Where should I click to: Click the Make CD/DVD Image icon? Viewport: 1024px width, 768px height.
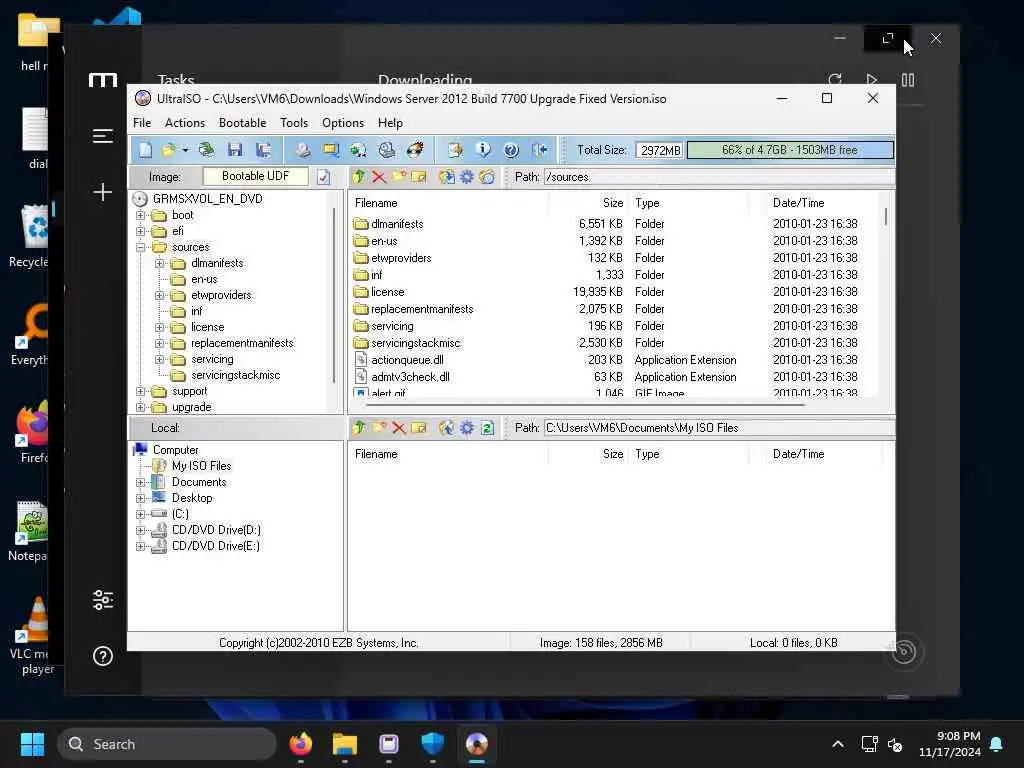[x=302, y=150]
